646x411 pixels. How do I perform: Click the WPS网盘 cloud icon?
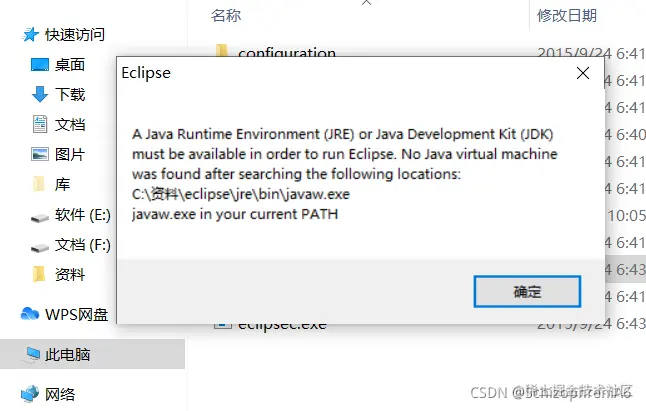(30, 314)
